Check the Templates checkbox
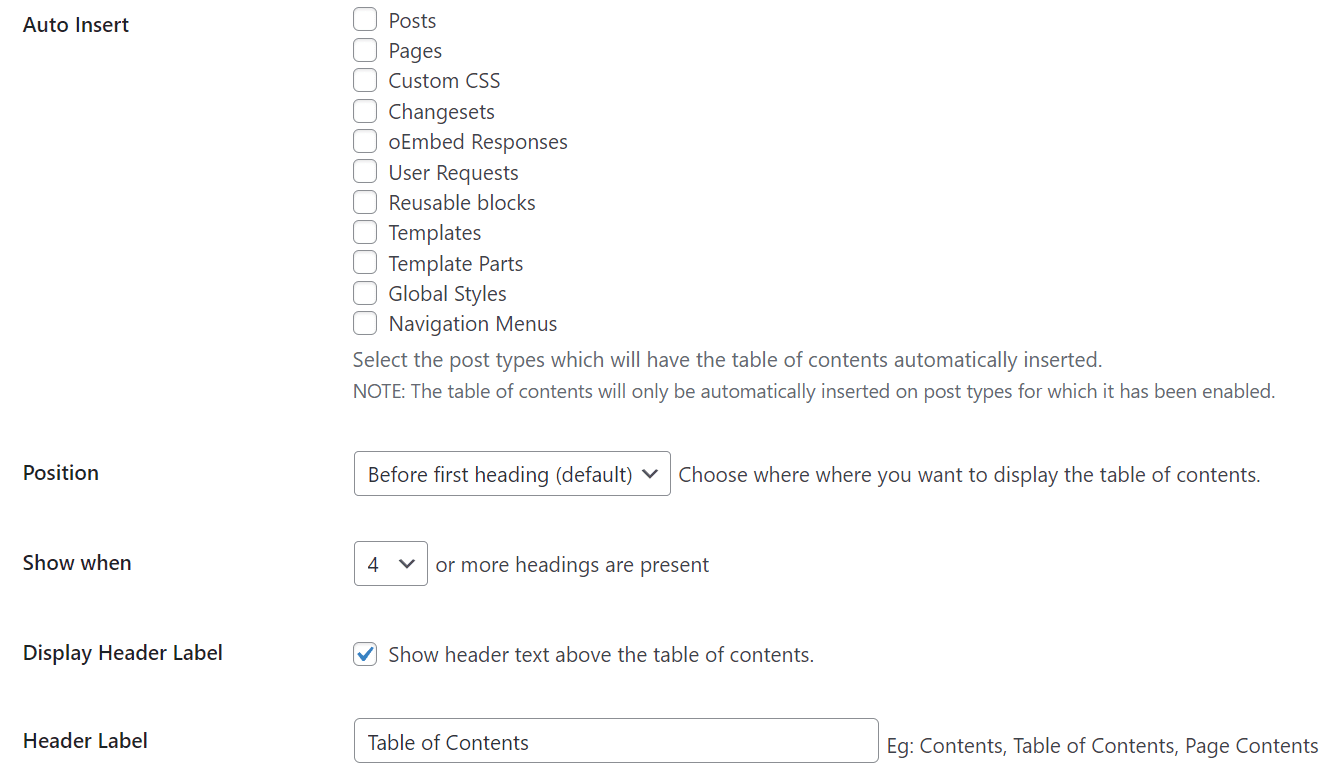Screen dimensions: 1333x783 point(365,232)
